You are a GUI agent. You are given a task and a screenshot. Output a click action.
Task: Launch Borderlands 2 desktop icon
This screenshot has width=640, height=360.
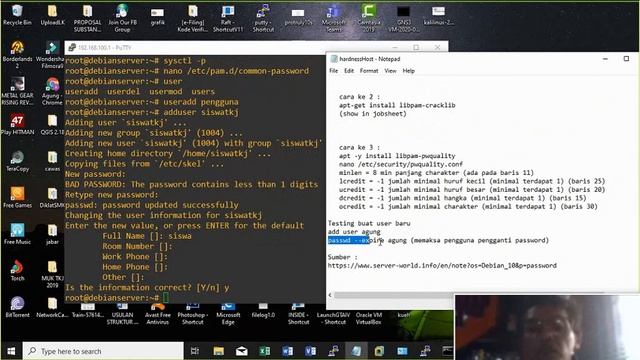(17, 55)
